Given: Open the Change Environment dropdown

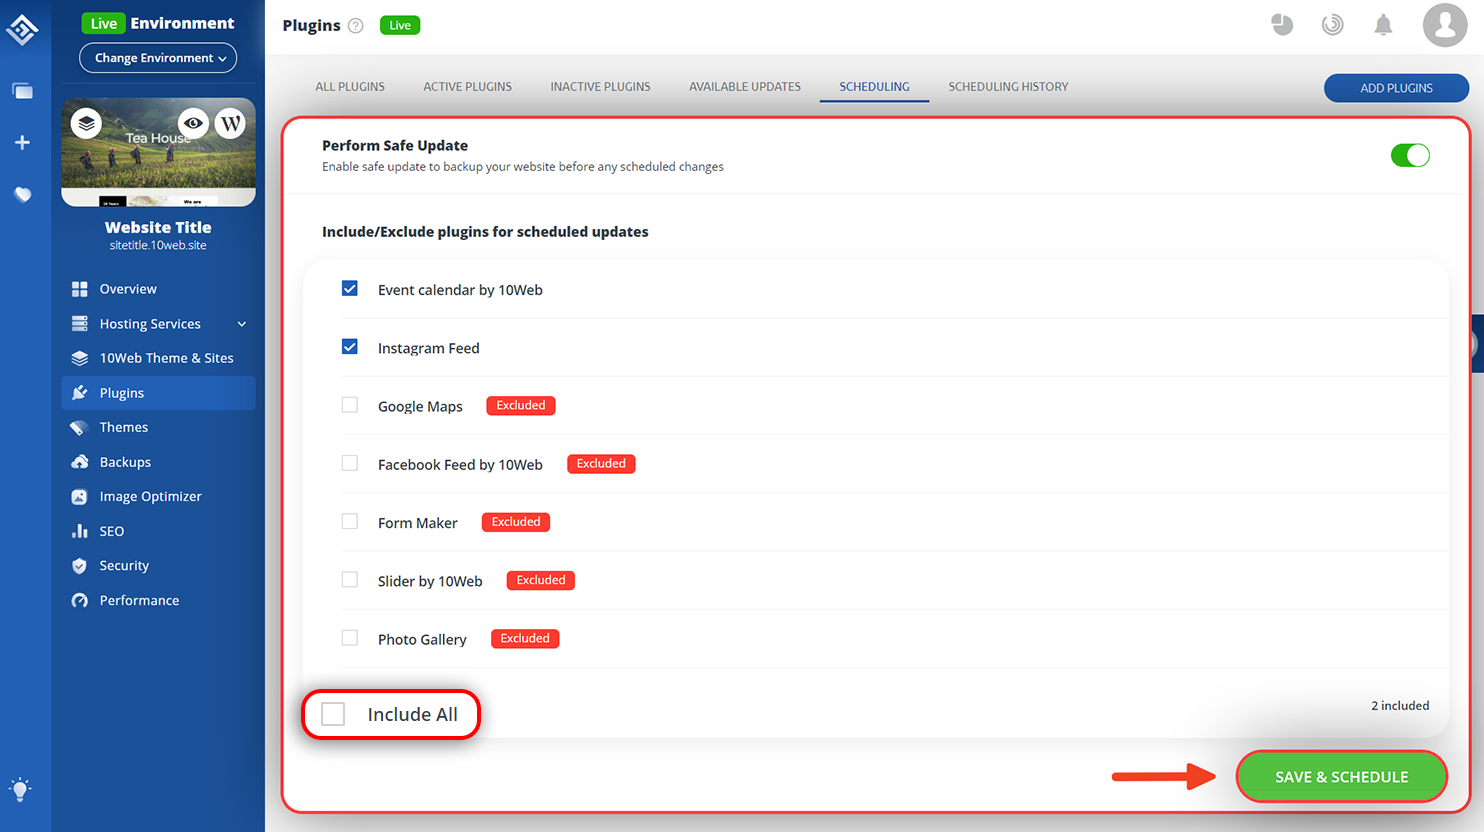Looking at the screenshot, I should (x=158, y=58).
